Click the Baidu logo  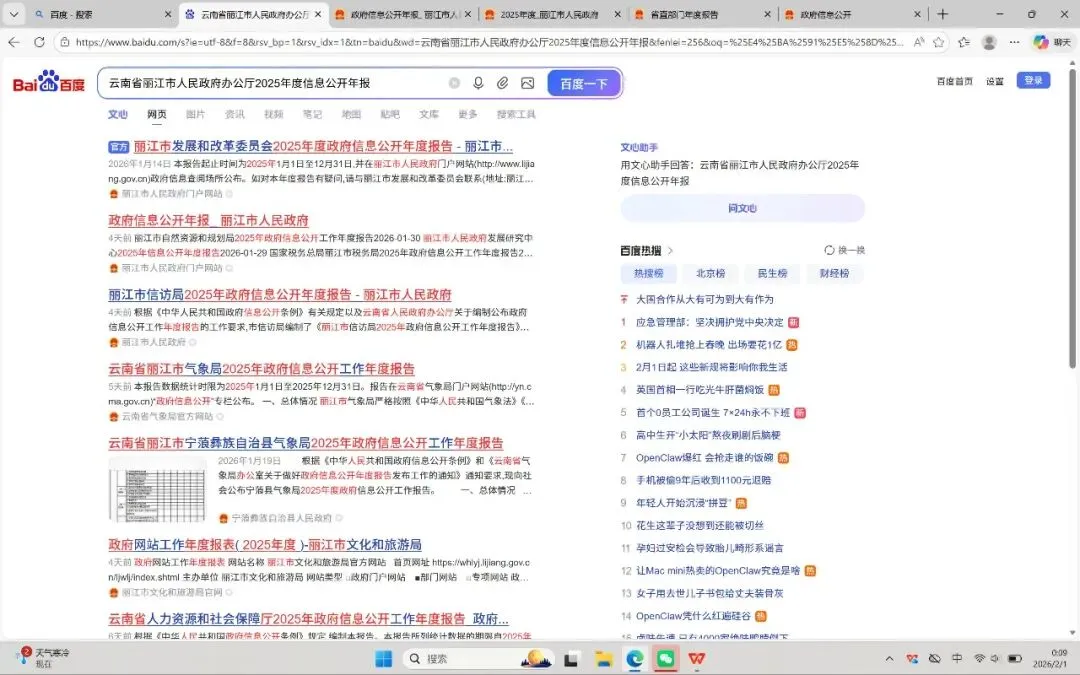coord(49,83)
